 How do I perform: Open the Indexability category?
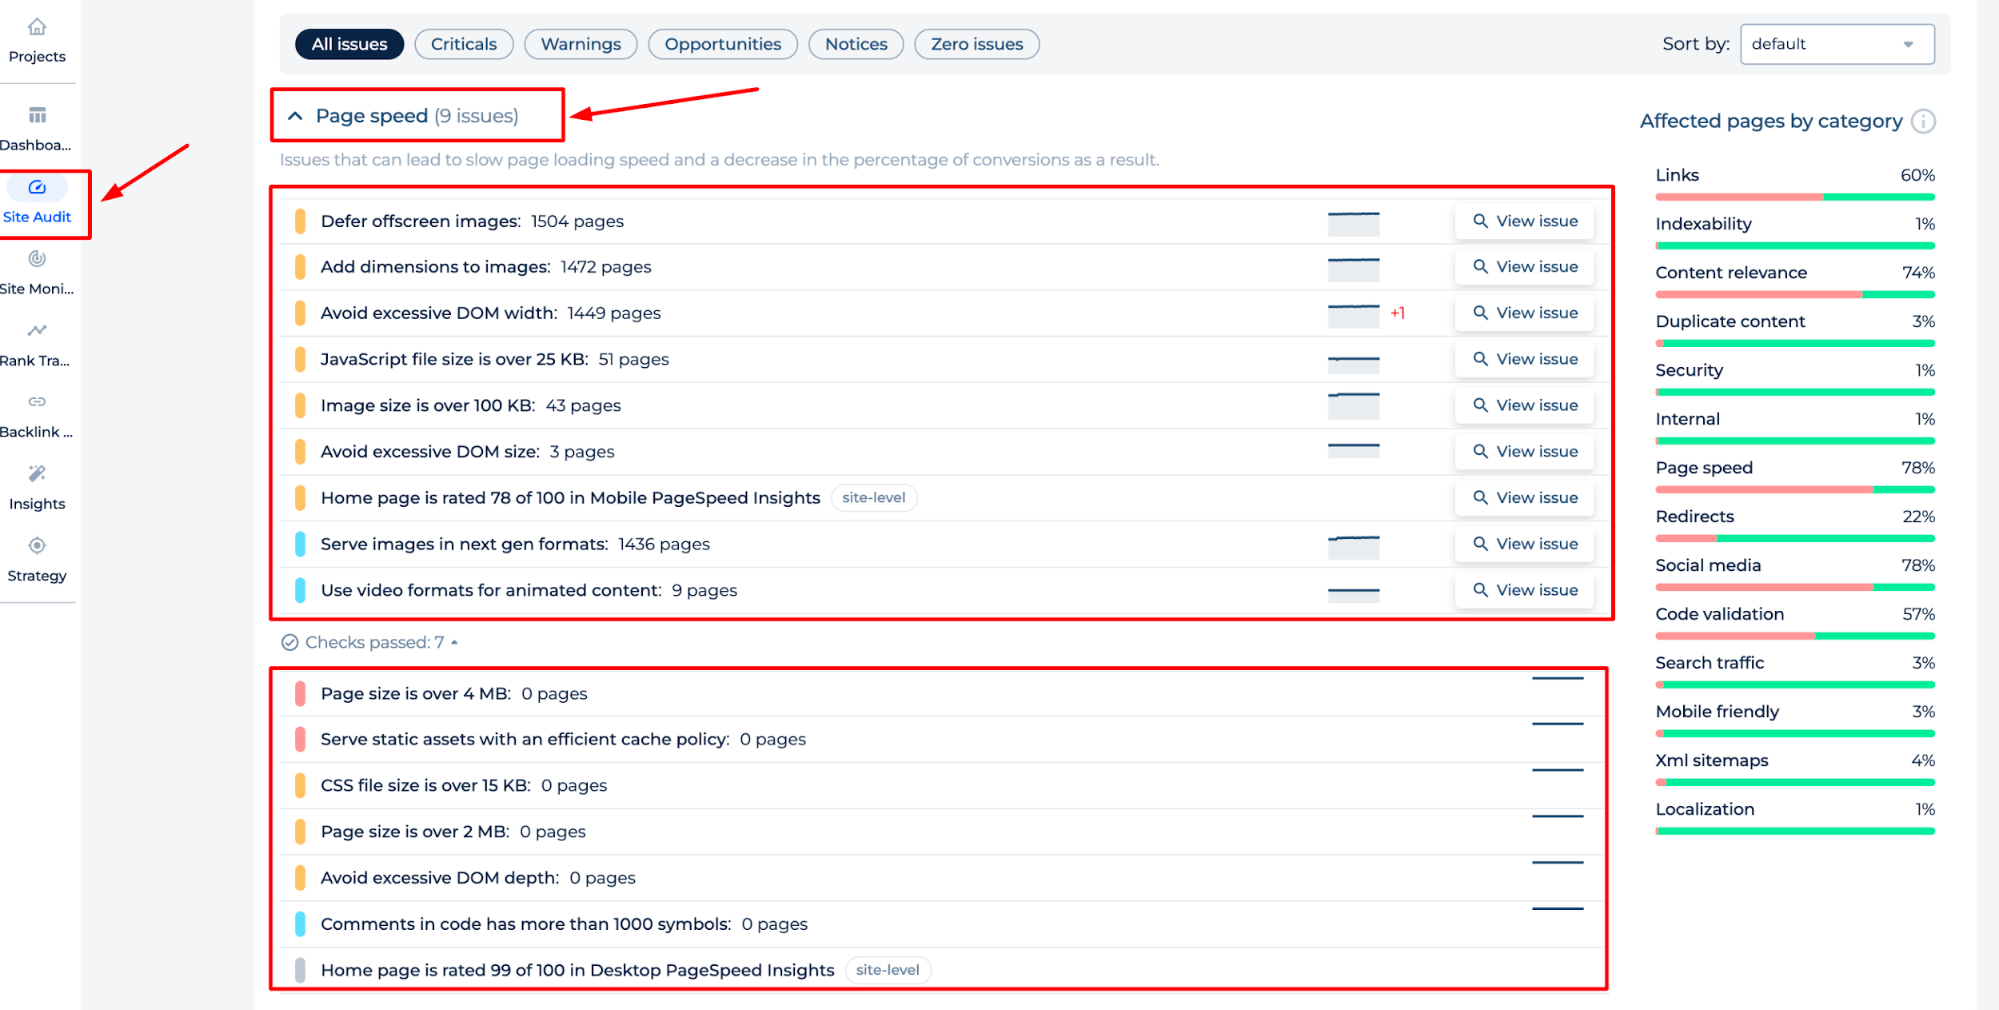click(x=1703, y=224)
